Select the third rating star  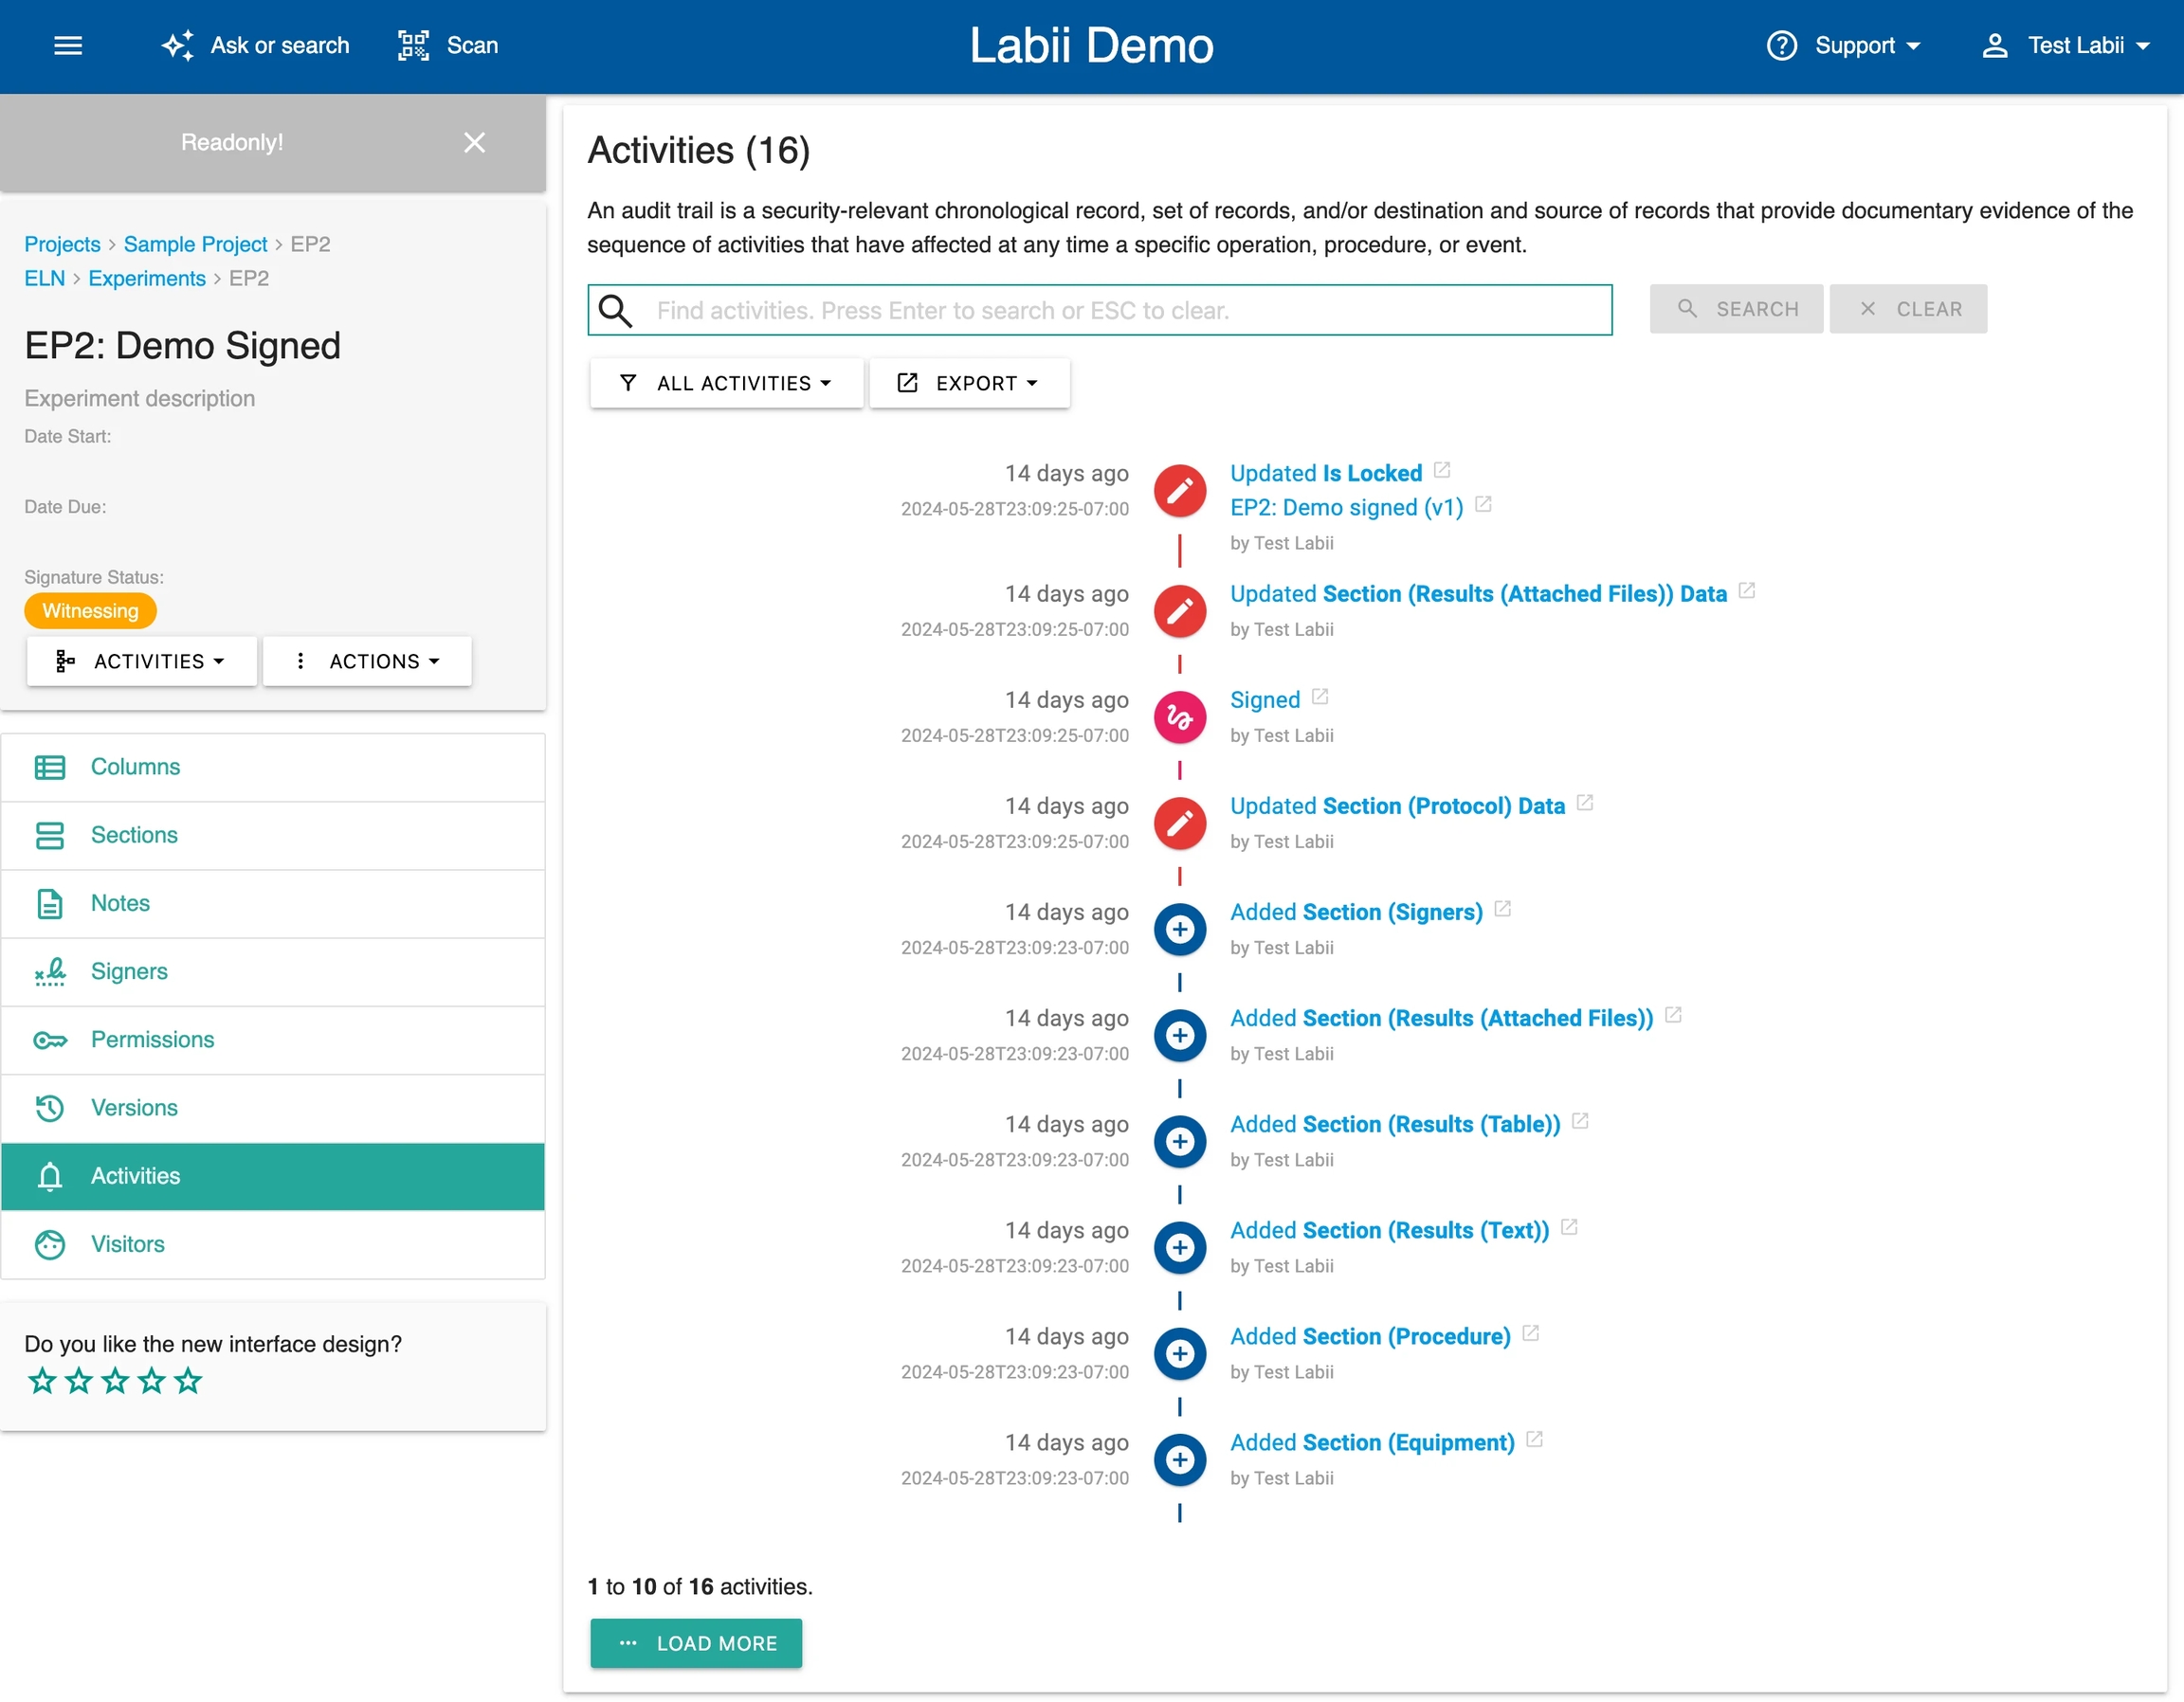coord(115,1381)
